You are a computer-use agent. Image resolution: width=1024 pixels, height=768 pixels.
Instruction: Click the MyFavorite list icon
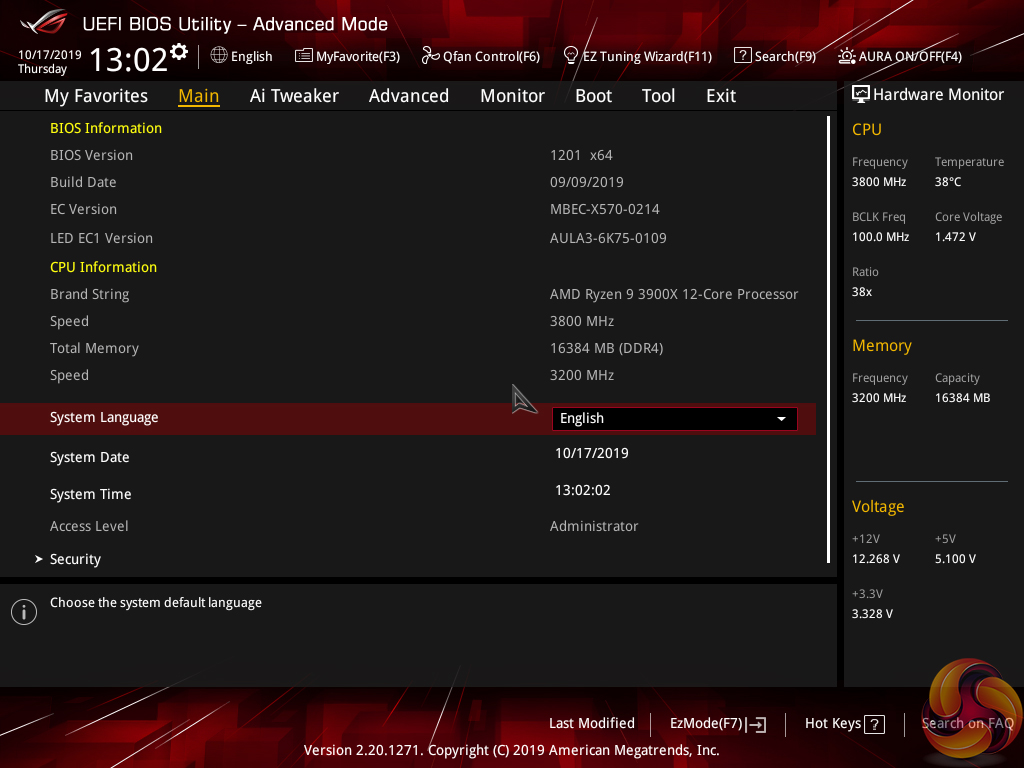[304, 56]
